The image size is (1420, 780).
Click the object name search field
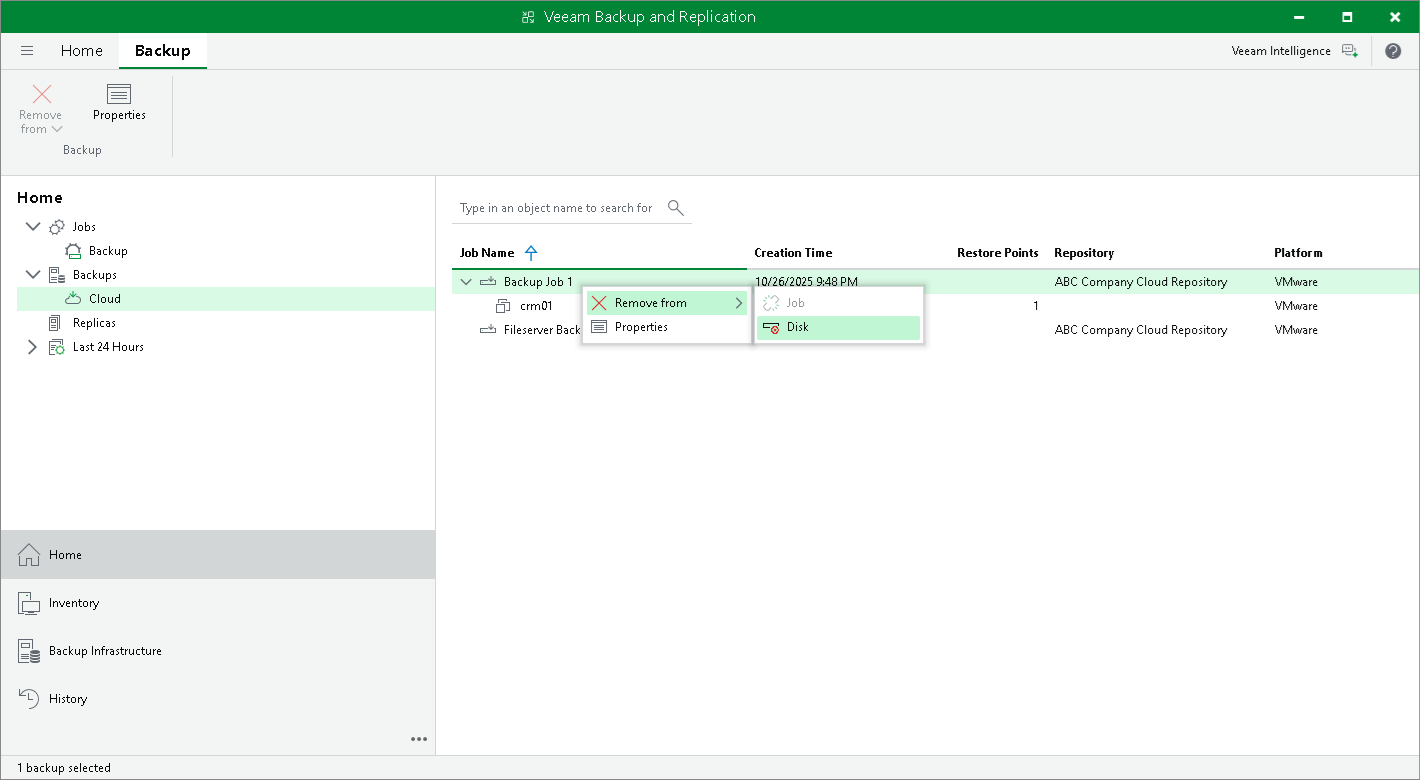[556, 208]
